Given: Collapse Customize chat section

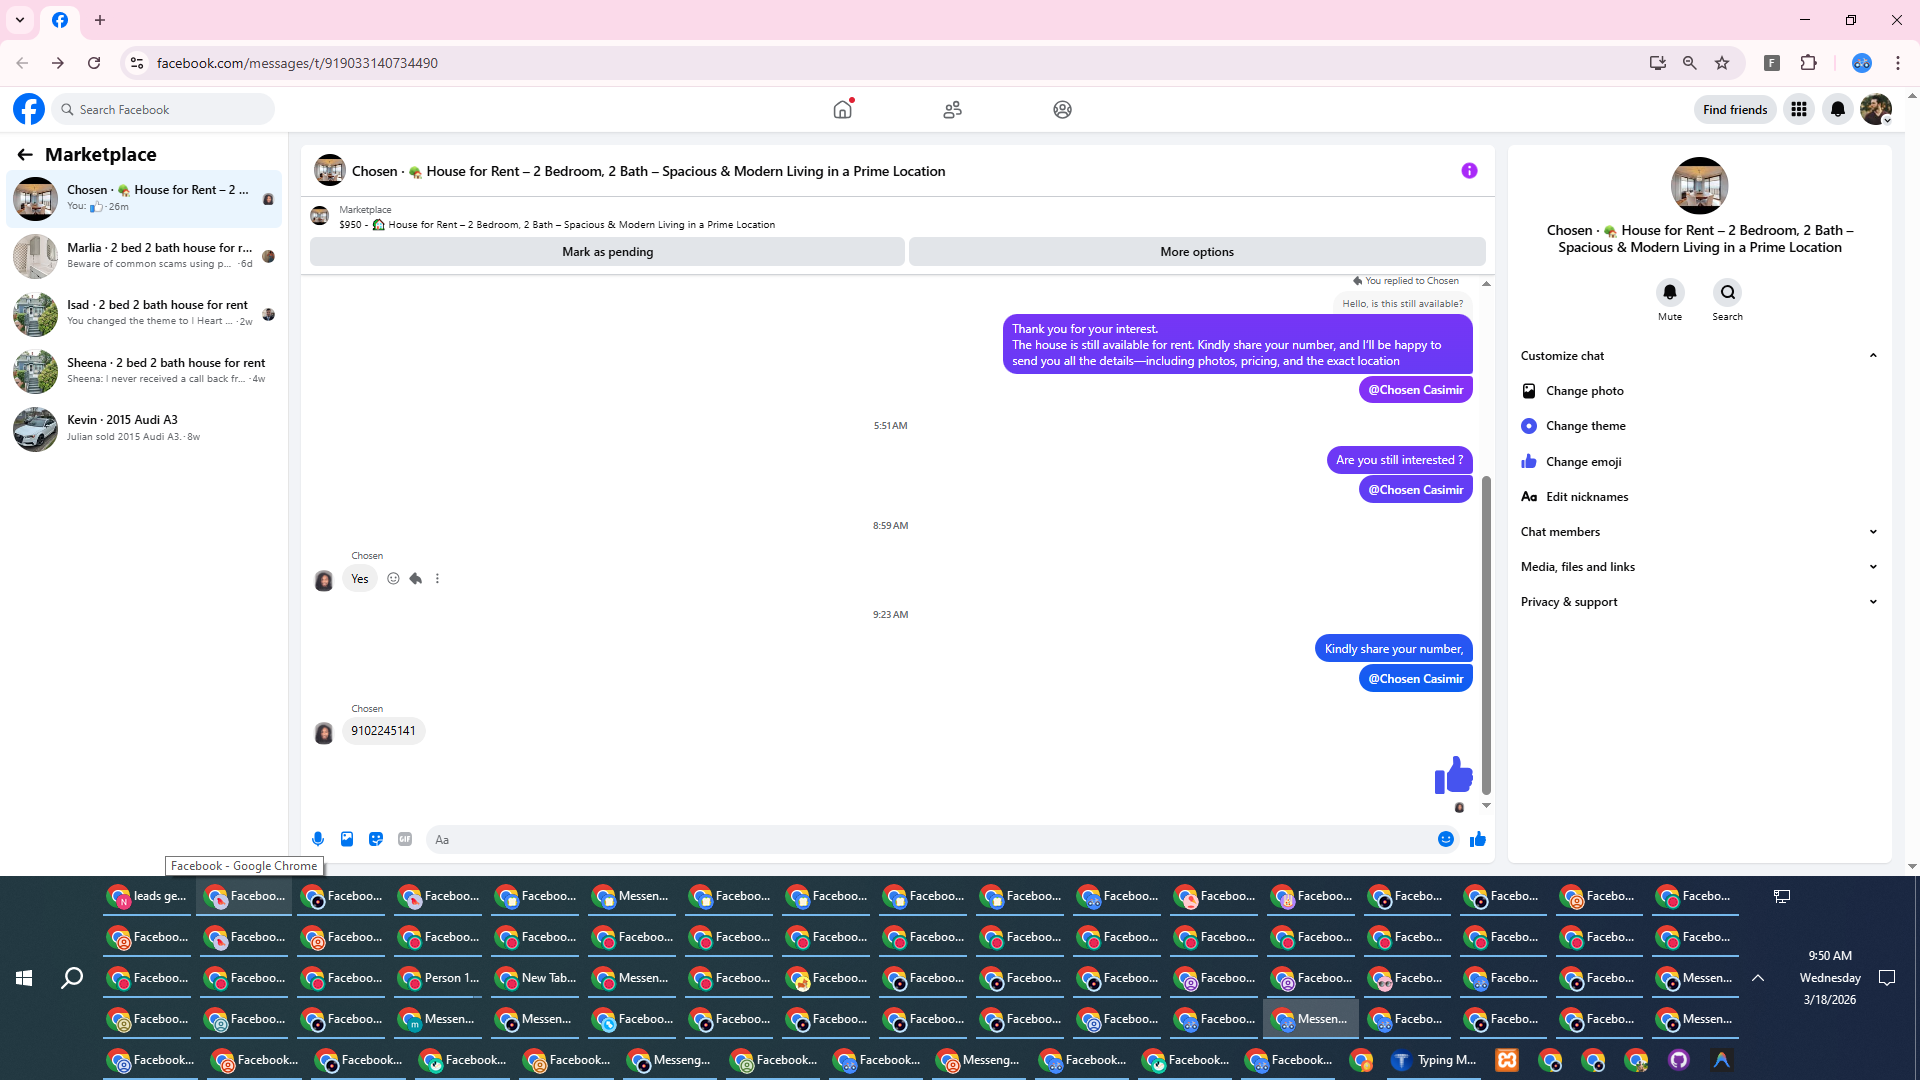Looking at the screenshot, I should [1698, 356].
